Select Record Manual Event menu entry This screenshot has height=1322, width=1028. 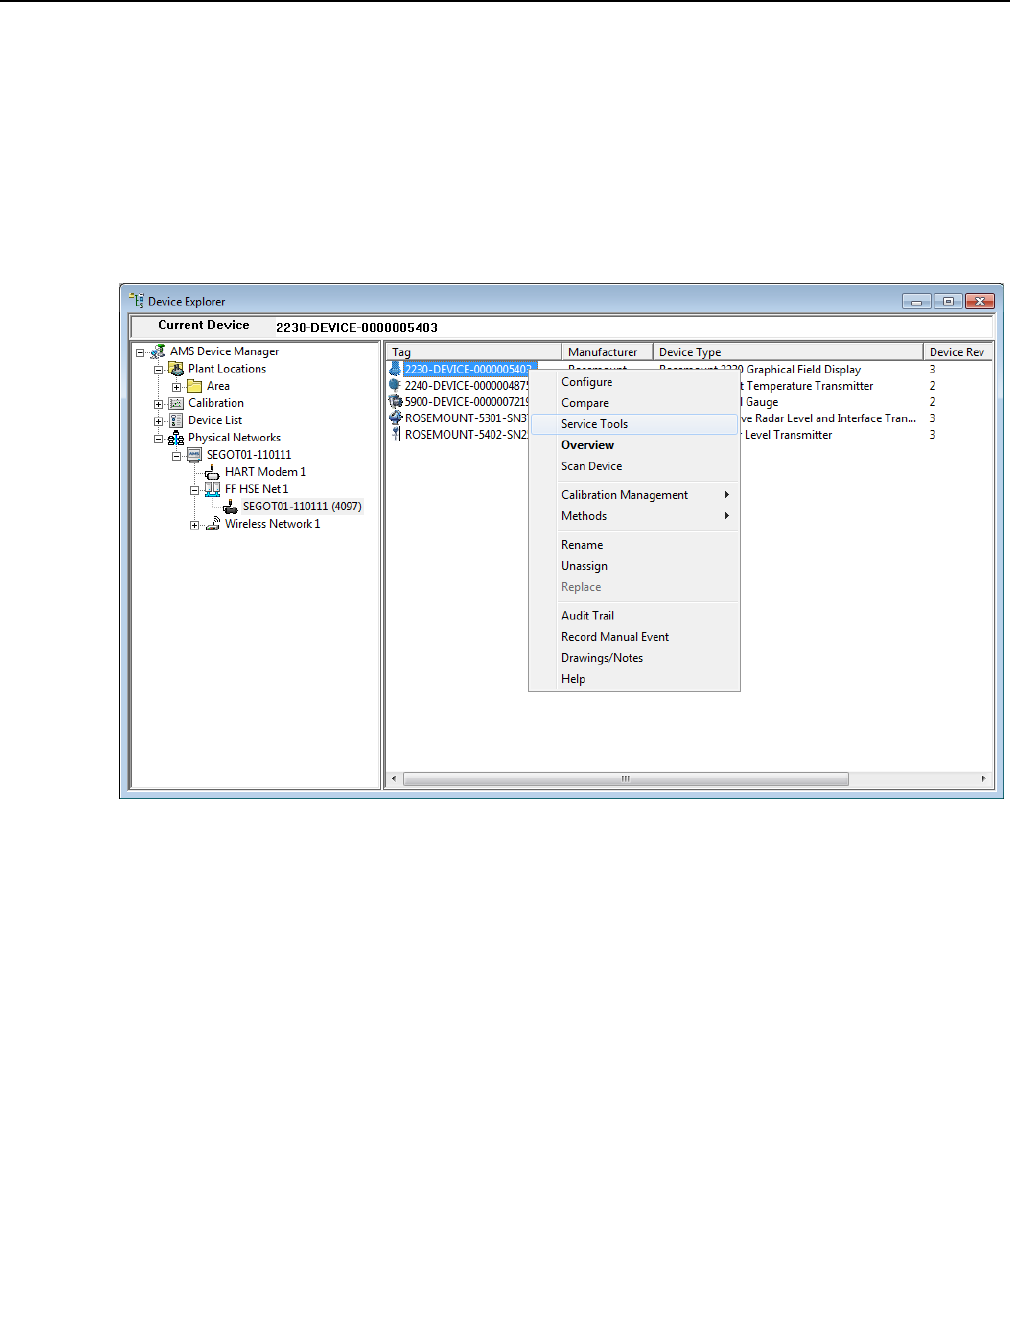(634, 637)
